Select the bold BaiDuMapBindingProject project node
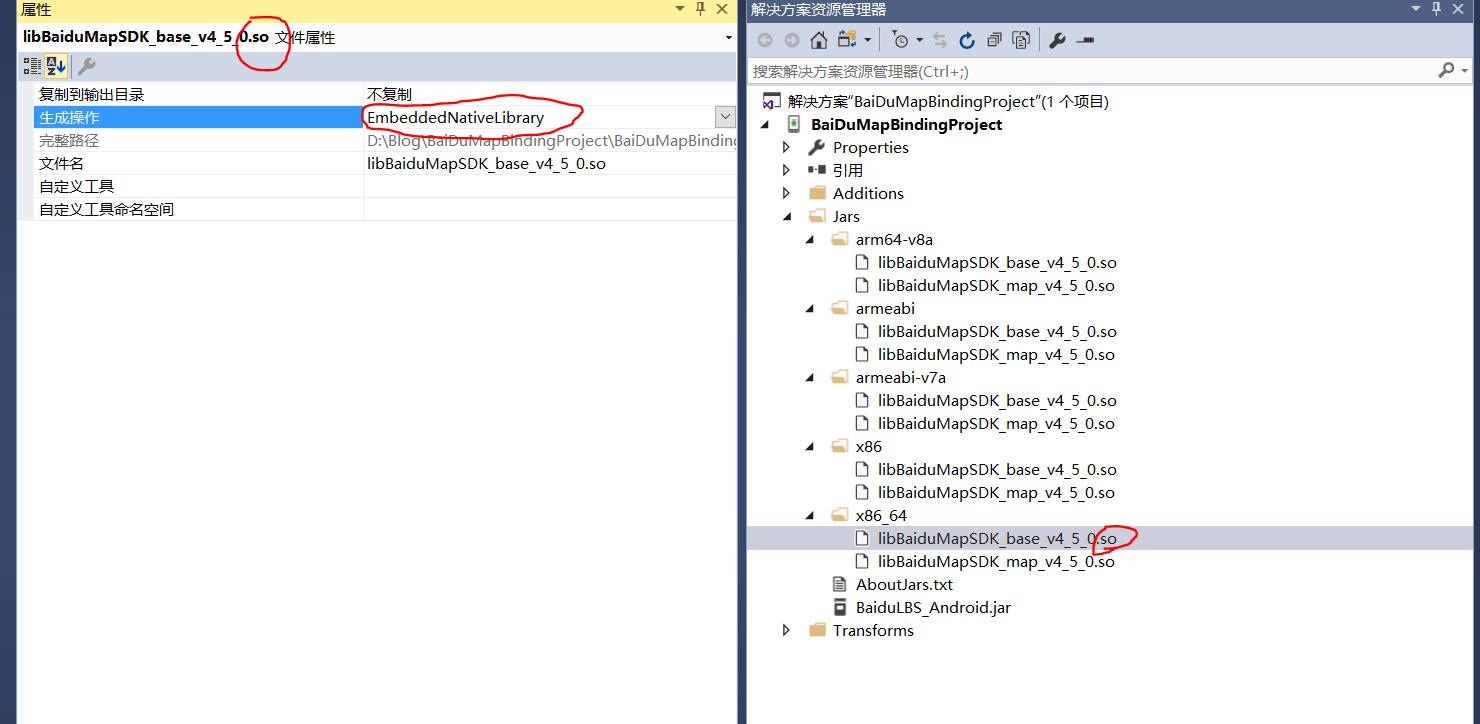This screenshot has width=1480, height=724. pyautogui.click(x=907, y=124)
